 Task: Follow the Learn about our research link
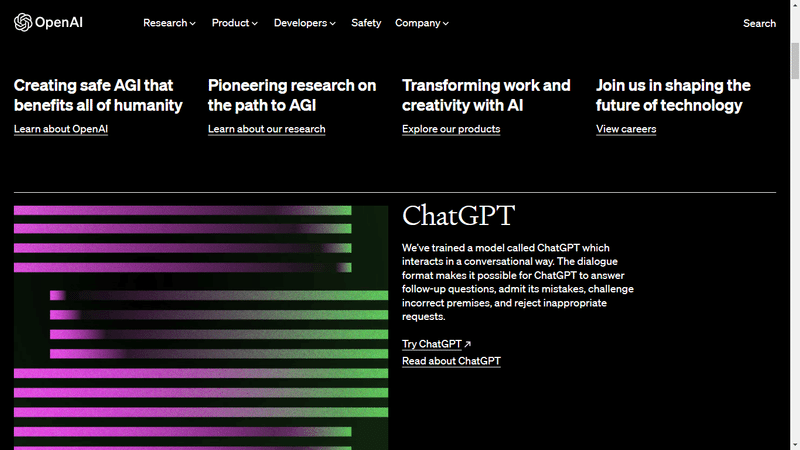(266, 129)
